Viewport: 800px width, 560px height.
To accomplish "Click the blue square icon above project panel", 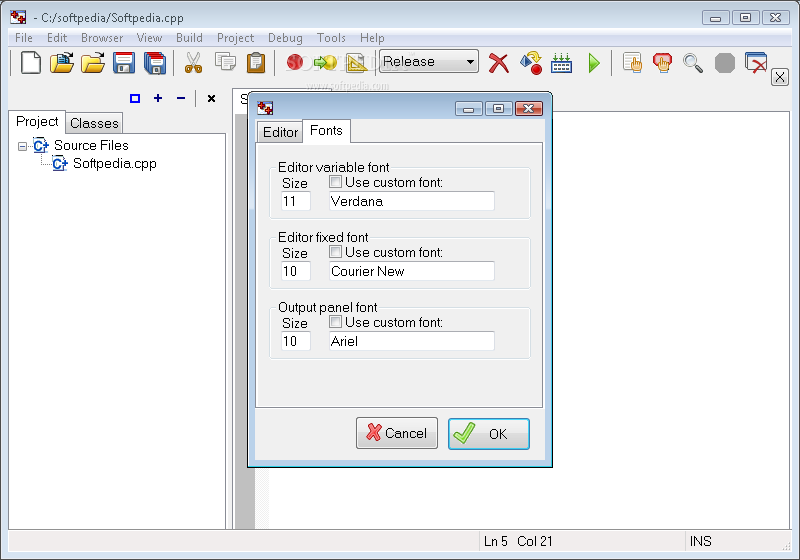I will [135, 98].
